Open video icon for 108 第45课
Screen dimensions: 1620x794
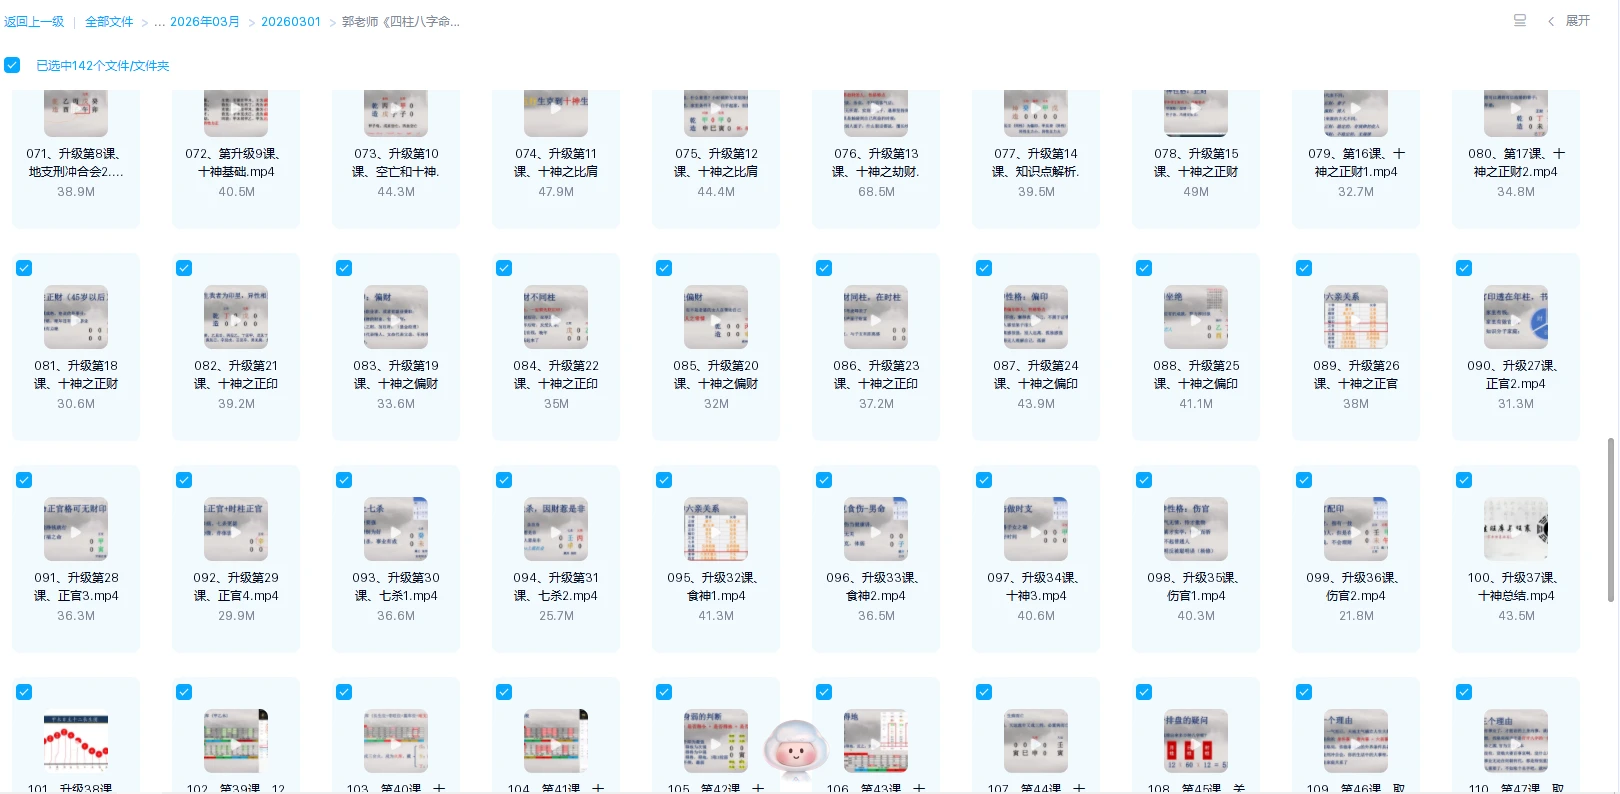click(x=1195, y=741)
